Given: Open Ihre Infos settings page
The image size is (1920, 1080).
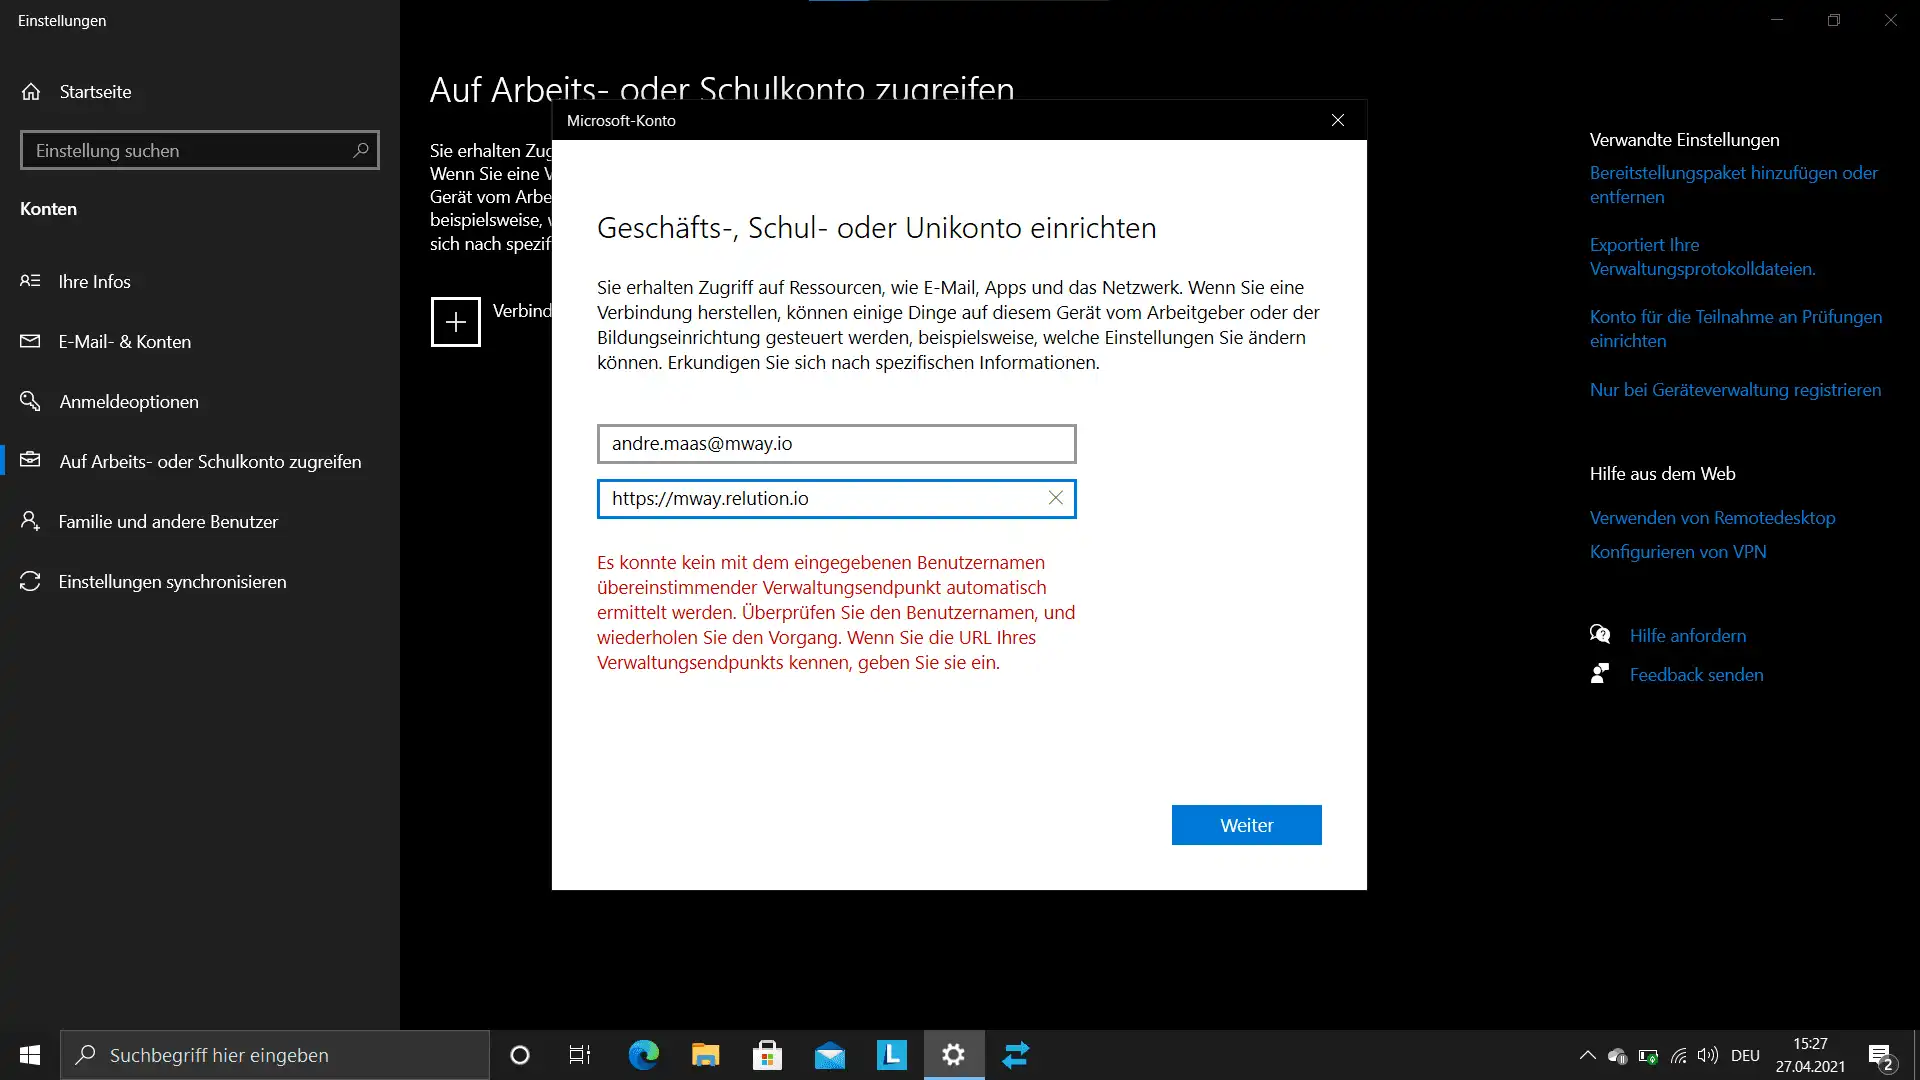Looking at the screenshot, I should (200, 282).
